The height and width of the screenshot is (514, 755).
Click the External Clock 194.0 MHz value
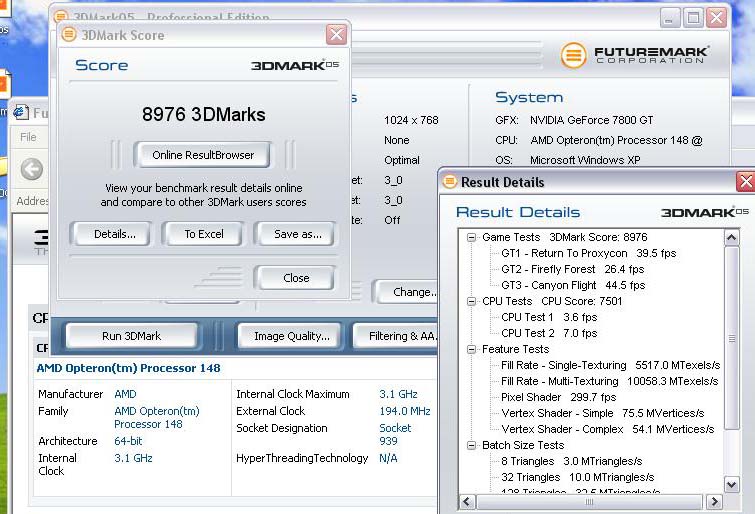pos(404,411)
